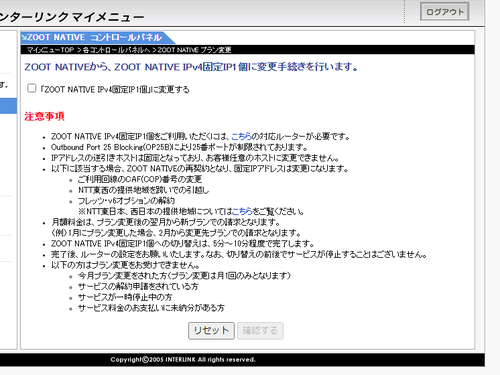Image resolution: width=500 pixels, height=375 pixels.
Task: Click the Copyright 2005 INTERLINK footer text
Action: [x=183, y=360]
